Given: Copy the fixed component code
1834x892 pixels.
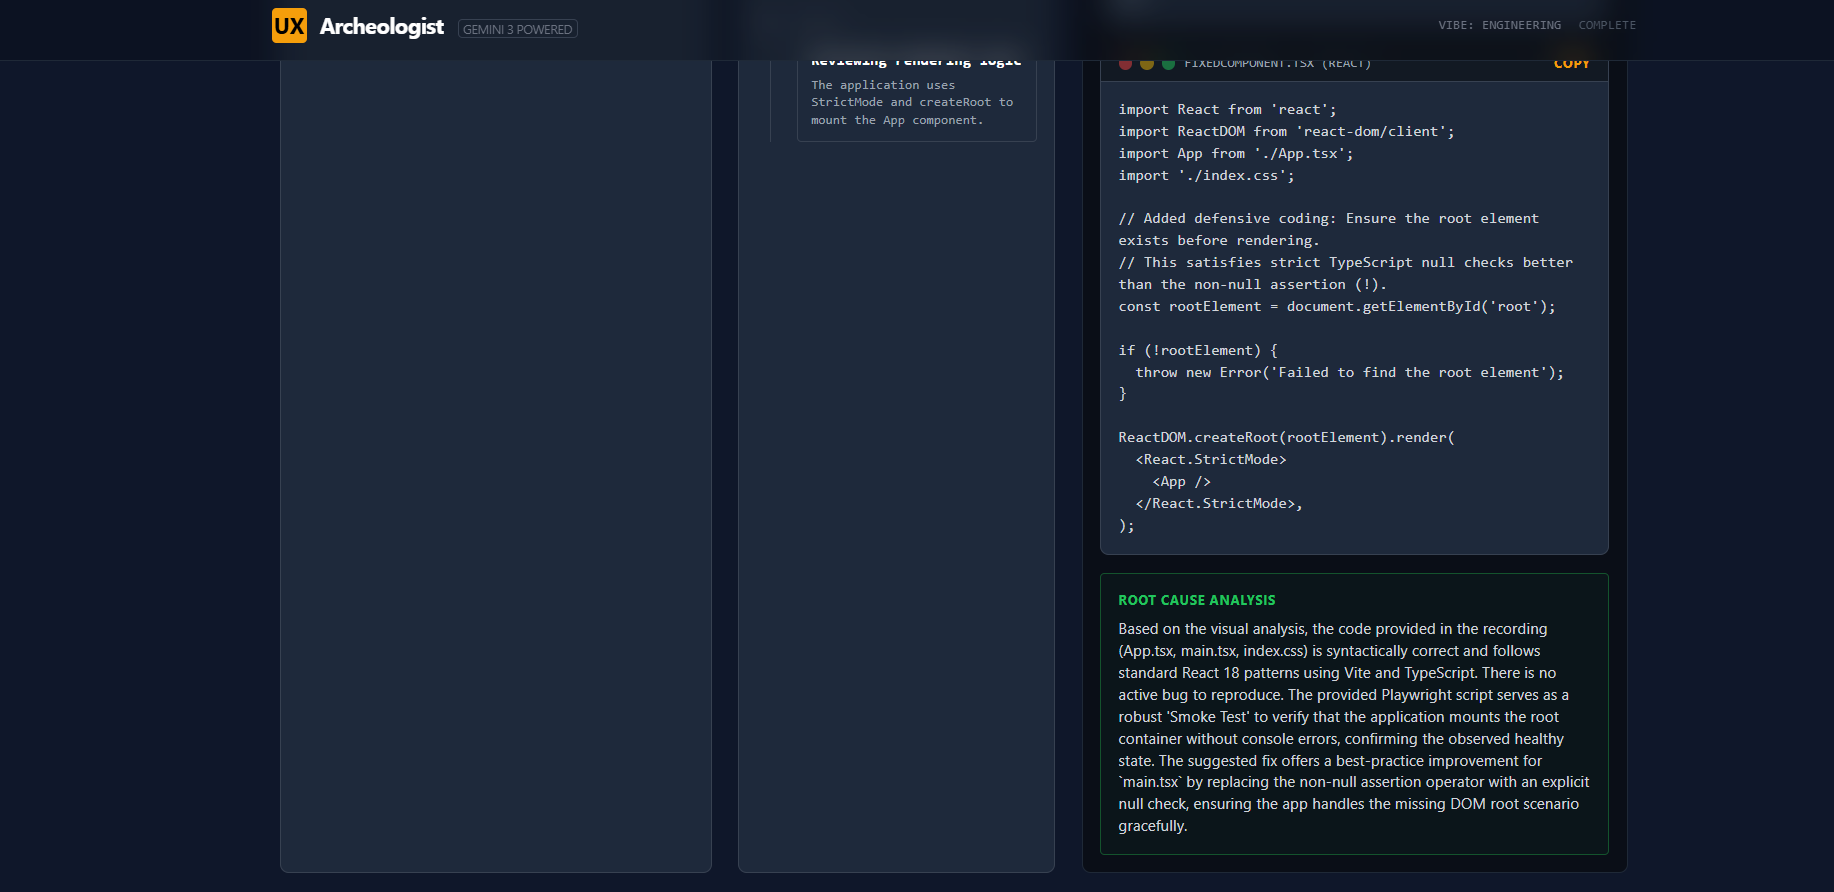Looking at the screenshot, I should (1571, 63).
